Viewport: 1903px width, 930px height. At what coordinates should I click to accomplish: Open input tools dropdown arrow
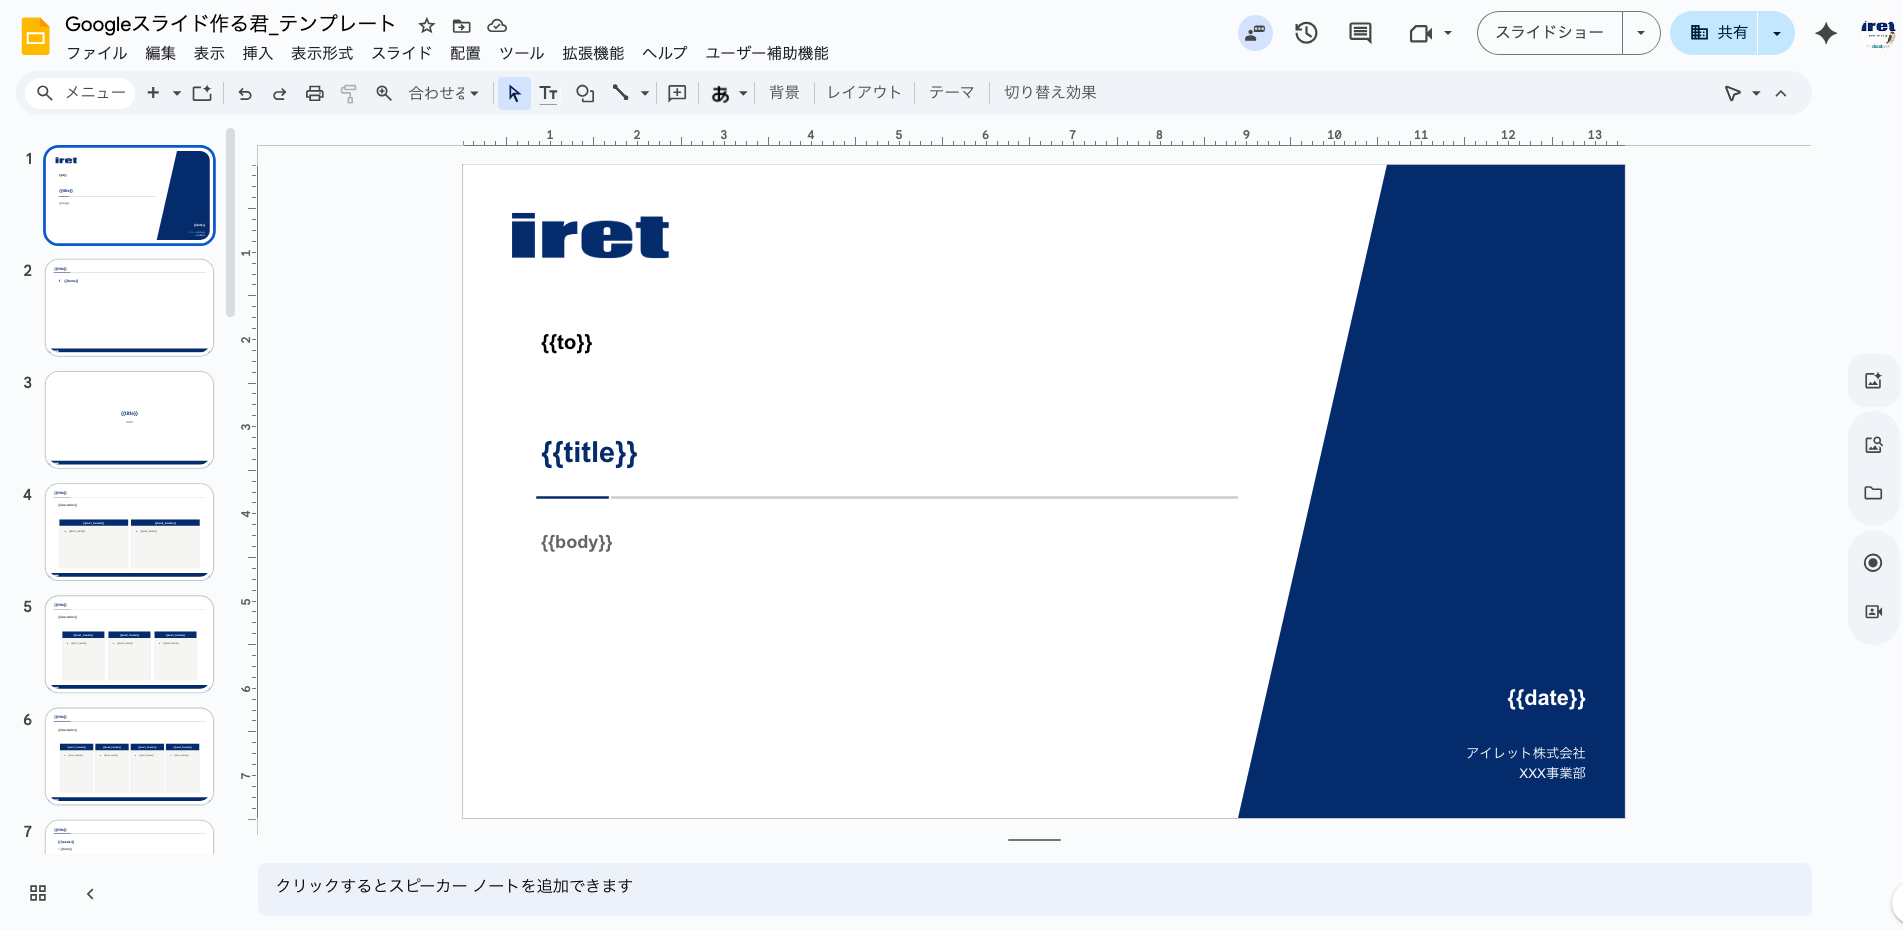743,93
